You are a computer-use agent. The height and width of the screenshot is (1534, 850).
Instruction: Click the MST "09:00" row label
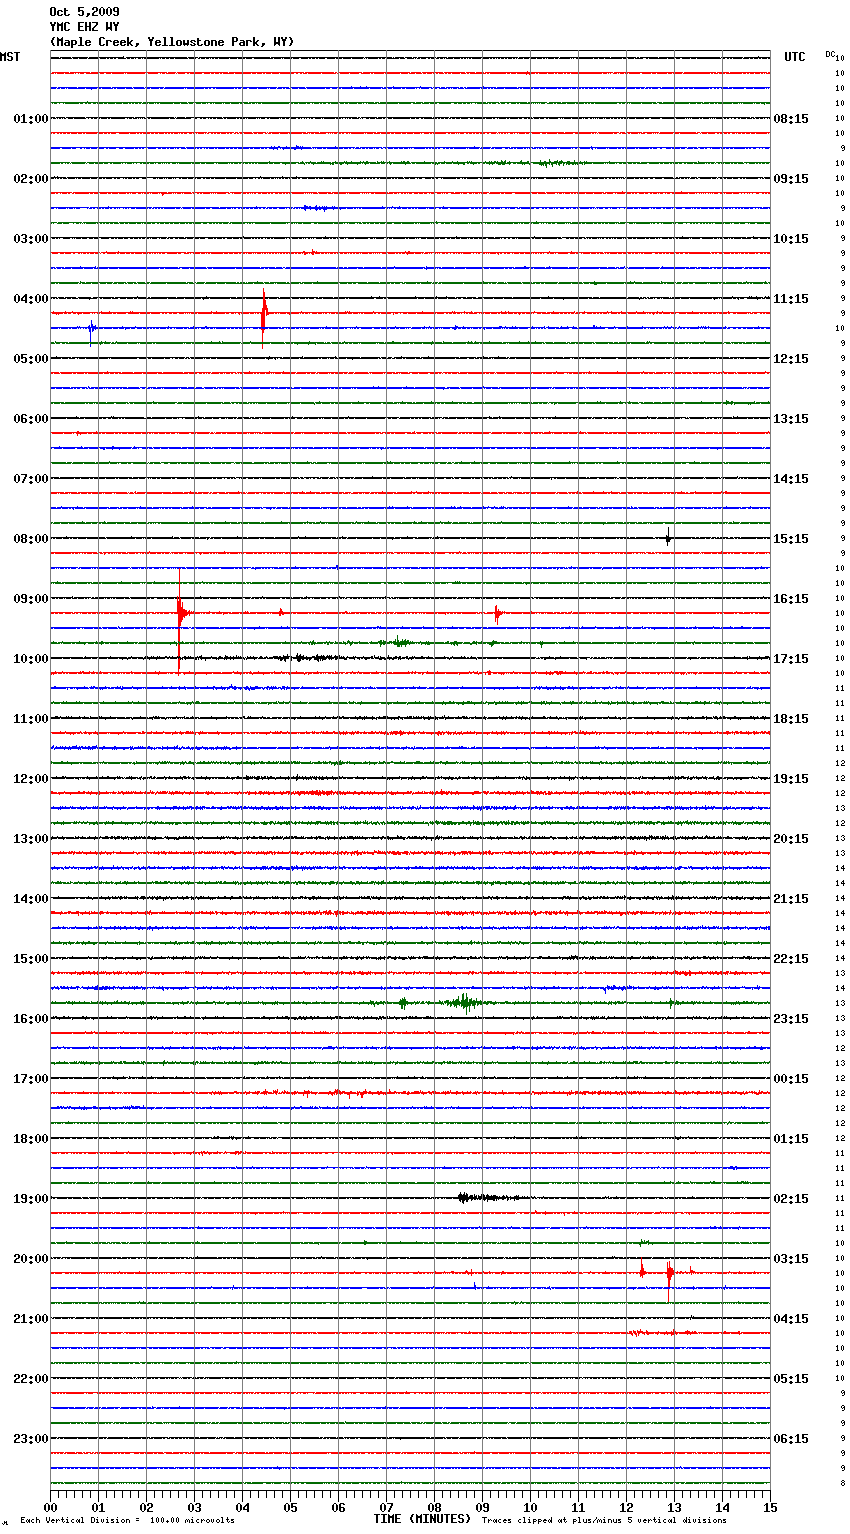pos(31,599)
